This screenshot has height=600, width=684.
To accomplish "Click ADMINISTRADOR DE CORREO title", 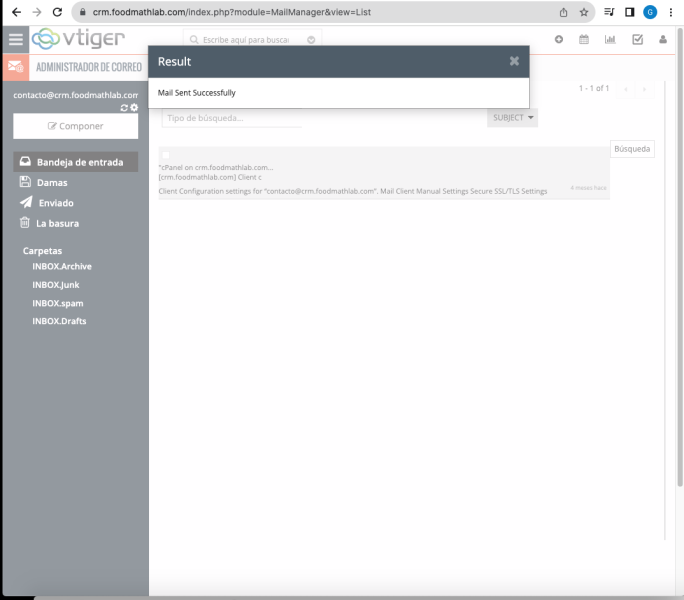I will pyautogui.click(x=89, y=67).
